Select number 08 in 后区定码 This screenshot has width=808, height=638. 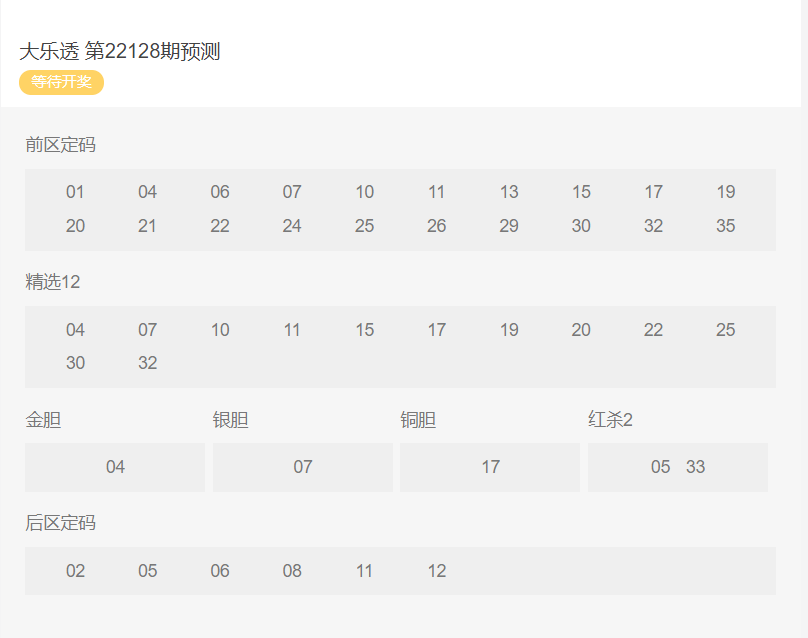[292, 571]
